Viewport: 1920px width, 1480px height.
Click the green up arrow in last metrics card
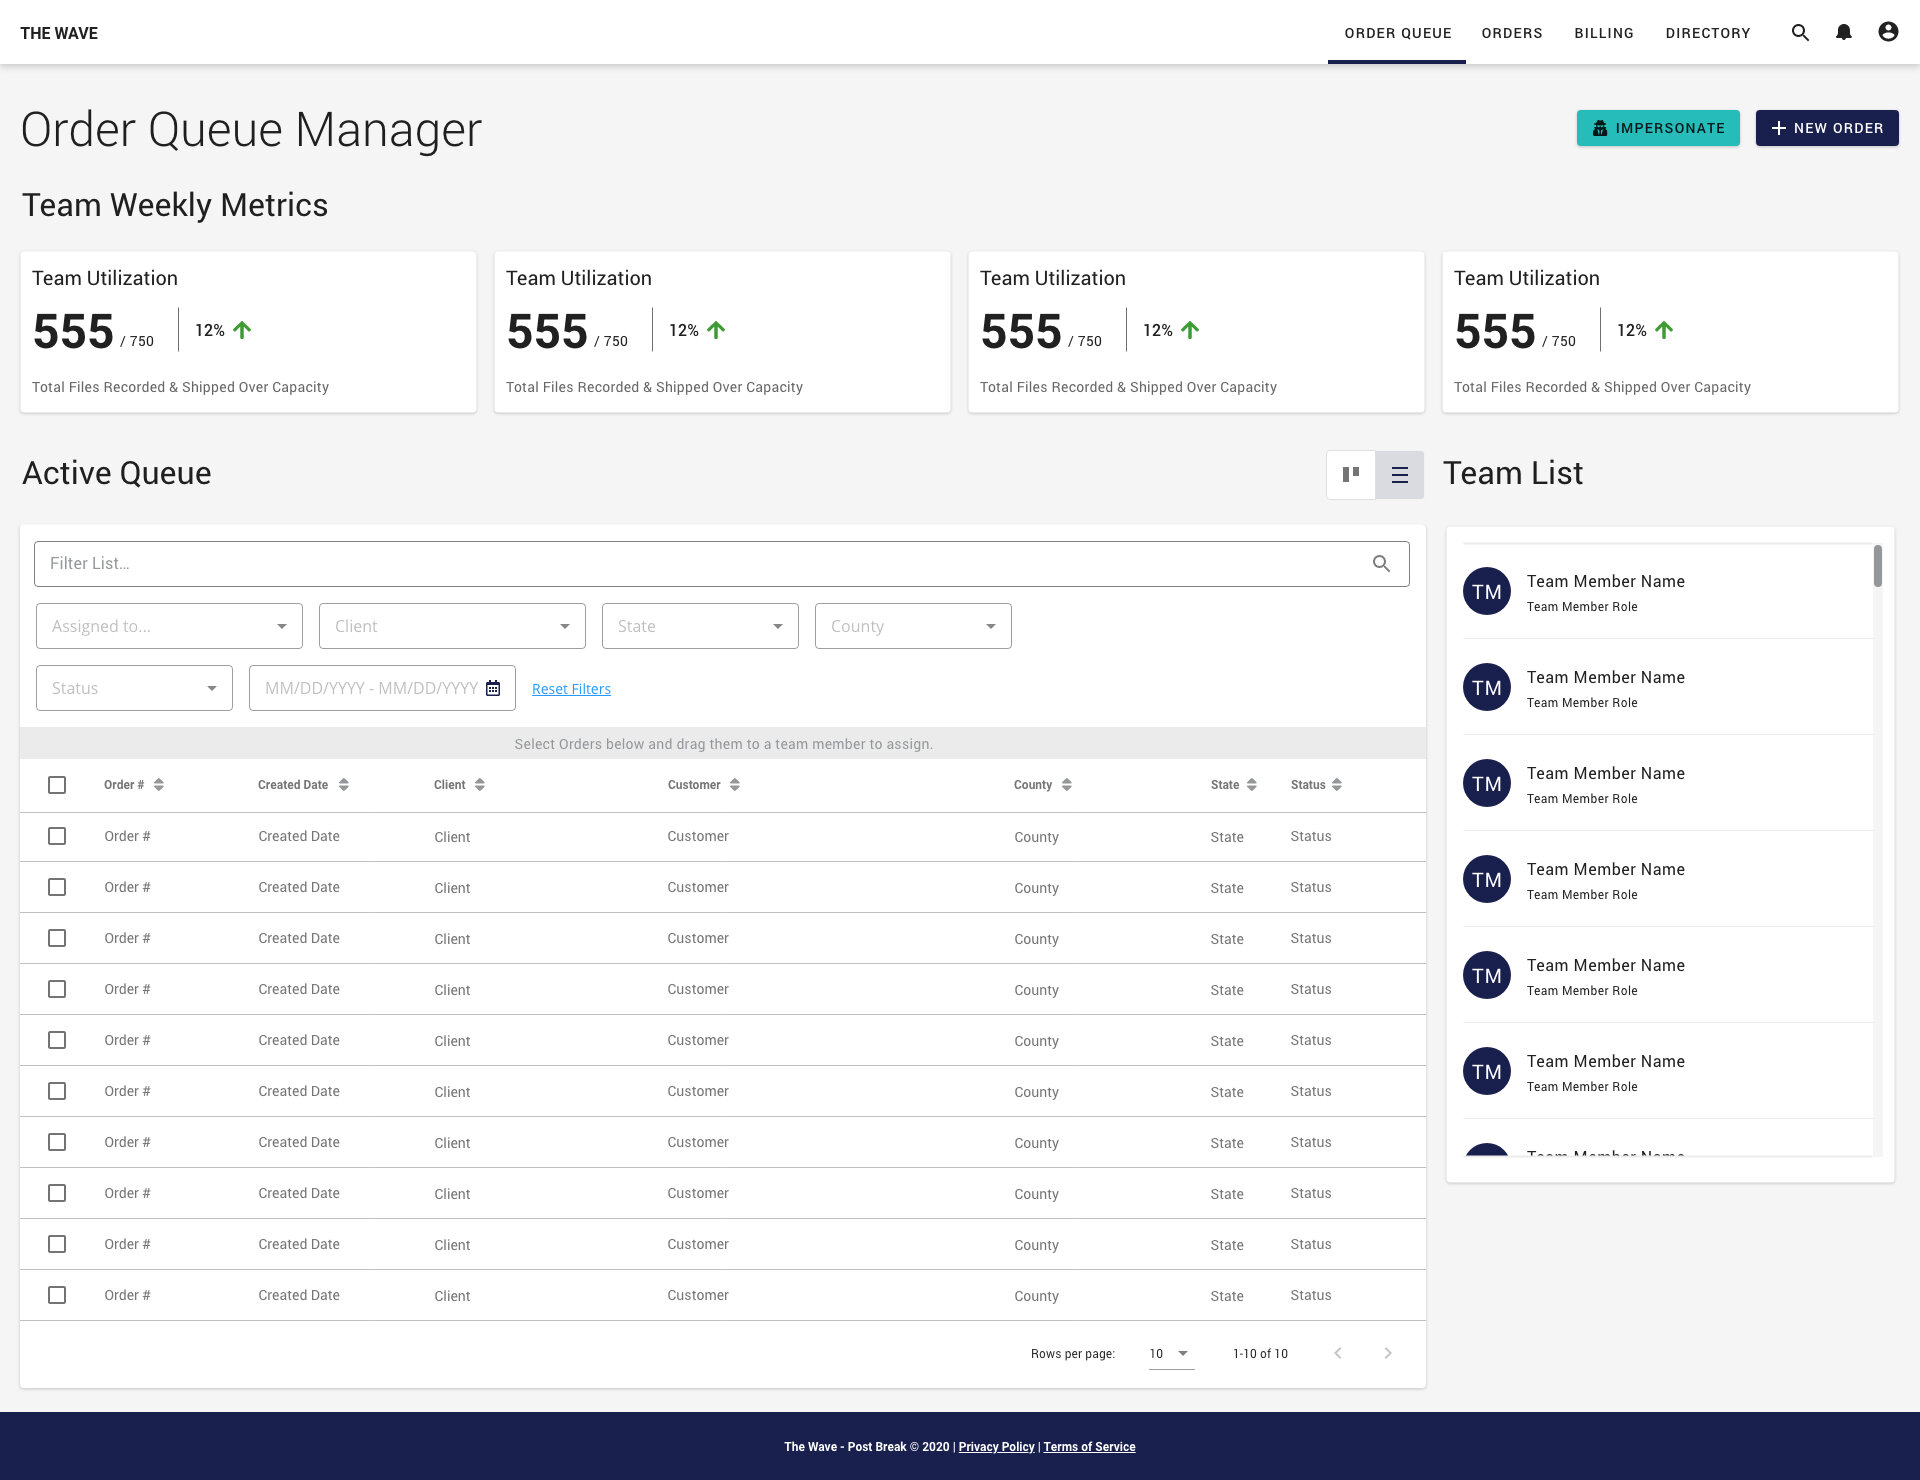(1664, 330)
